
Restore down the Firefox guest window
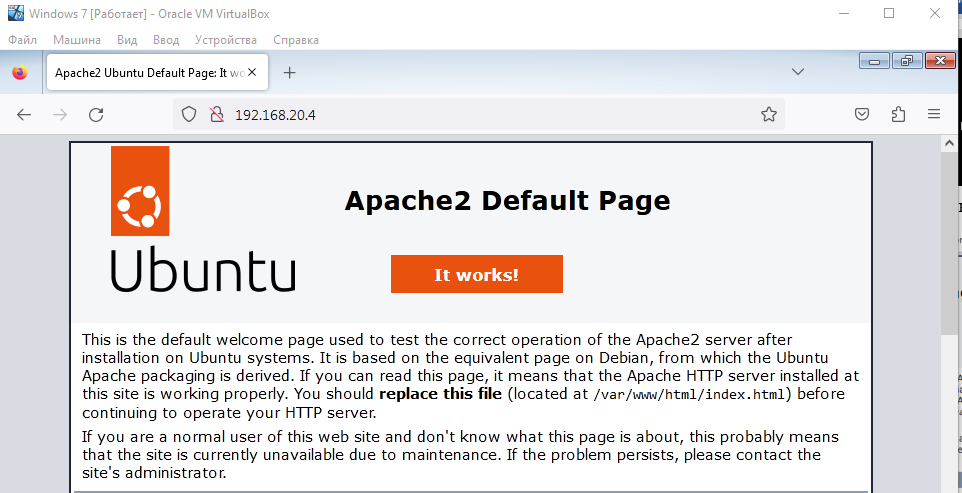point(907,61)
